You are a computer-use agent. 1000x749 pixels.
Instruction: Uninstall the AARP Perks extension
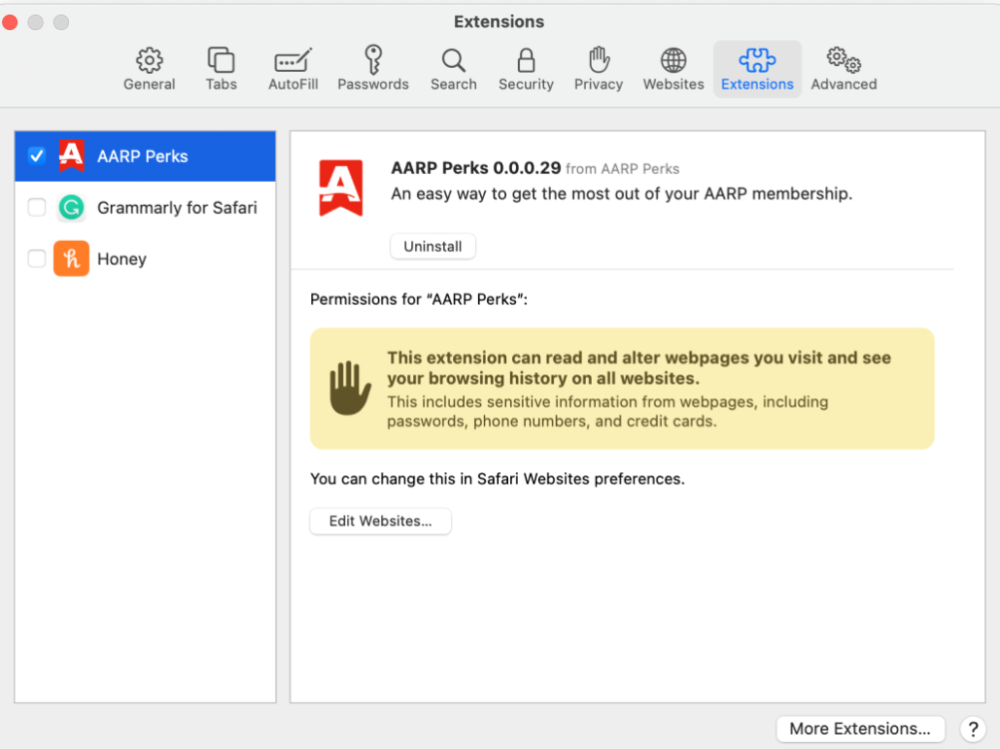click(x=432, y=246)
